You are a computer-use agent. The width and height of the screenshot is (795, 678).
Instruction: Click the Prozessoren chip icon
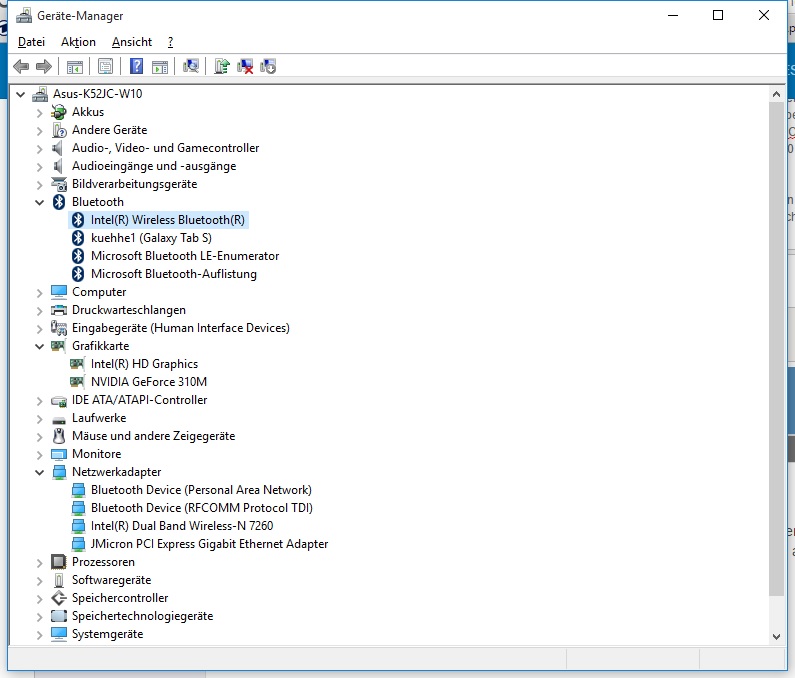tap(59, 562)
